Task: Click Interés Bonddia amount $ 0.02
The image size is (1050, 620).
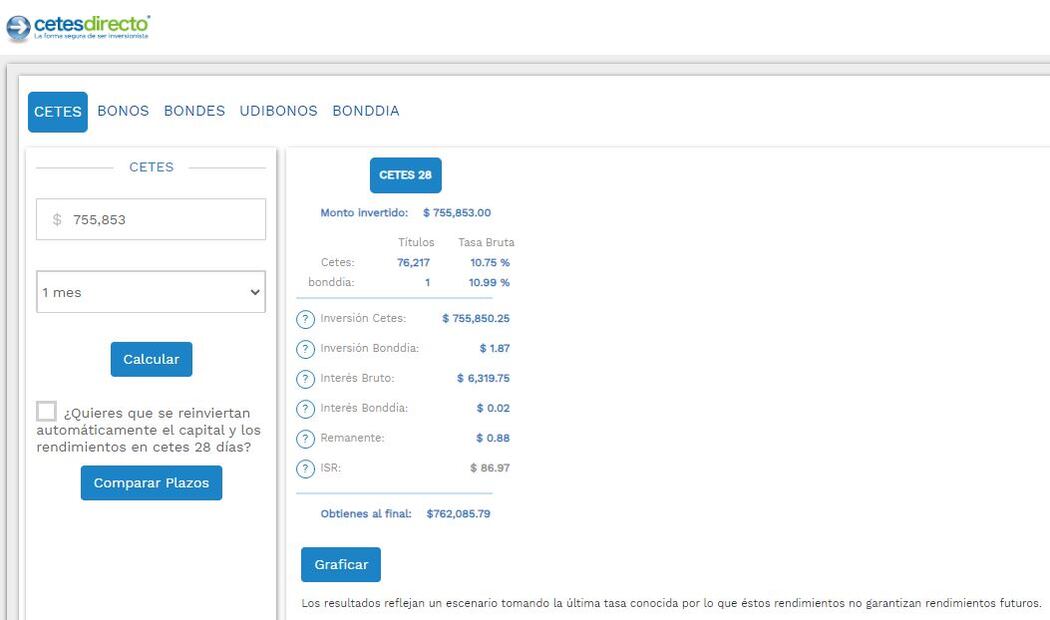Action: 493,408
